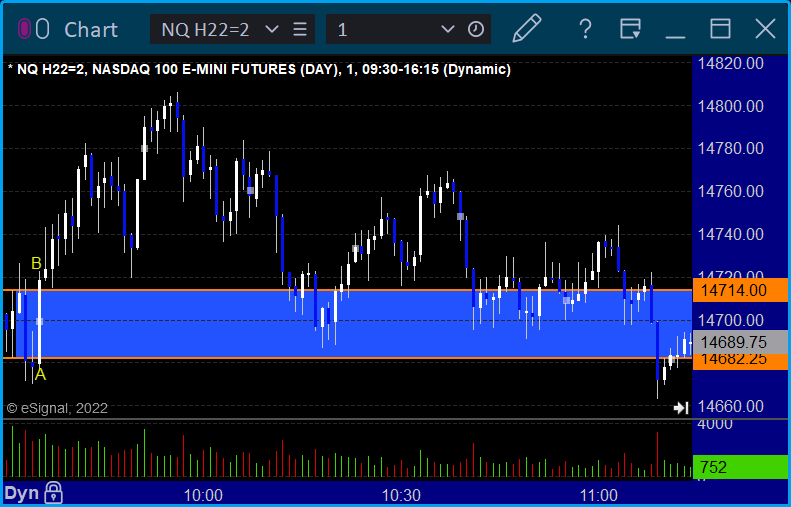Click the 14800.00 price axis label

pos(730,106)
